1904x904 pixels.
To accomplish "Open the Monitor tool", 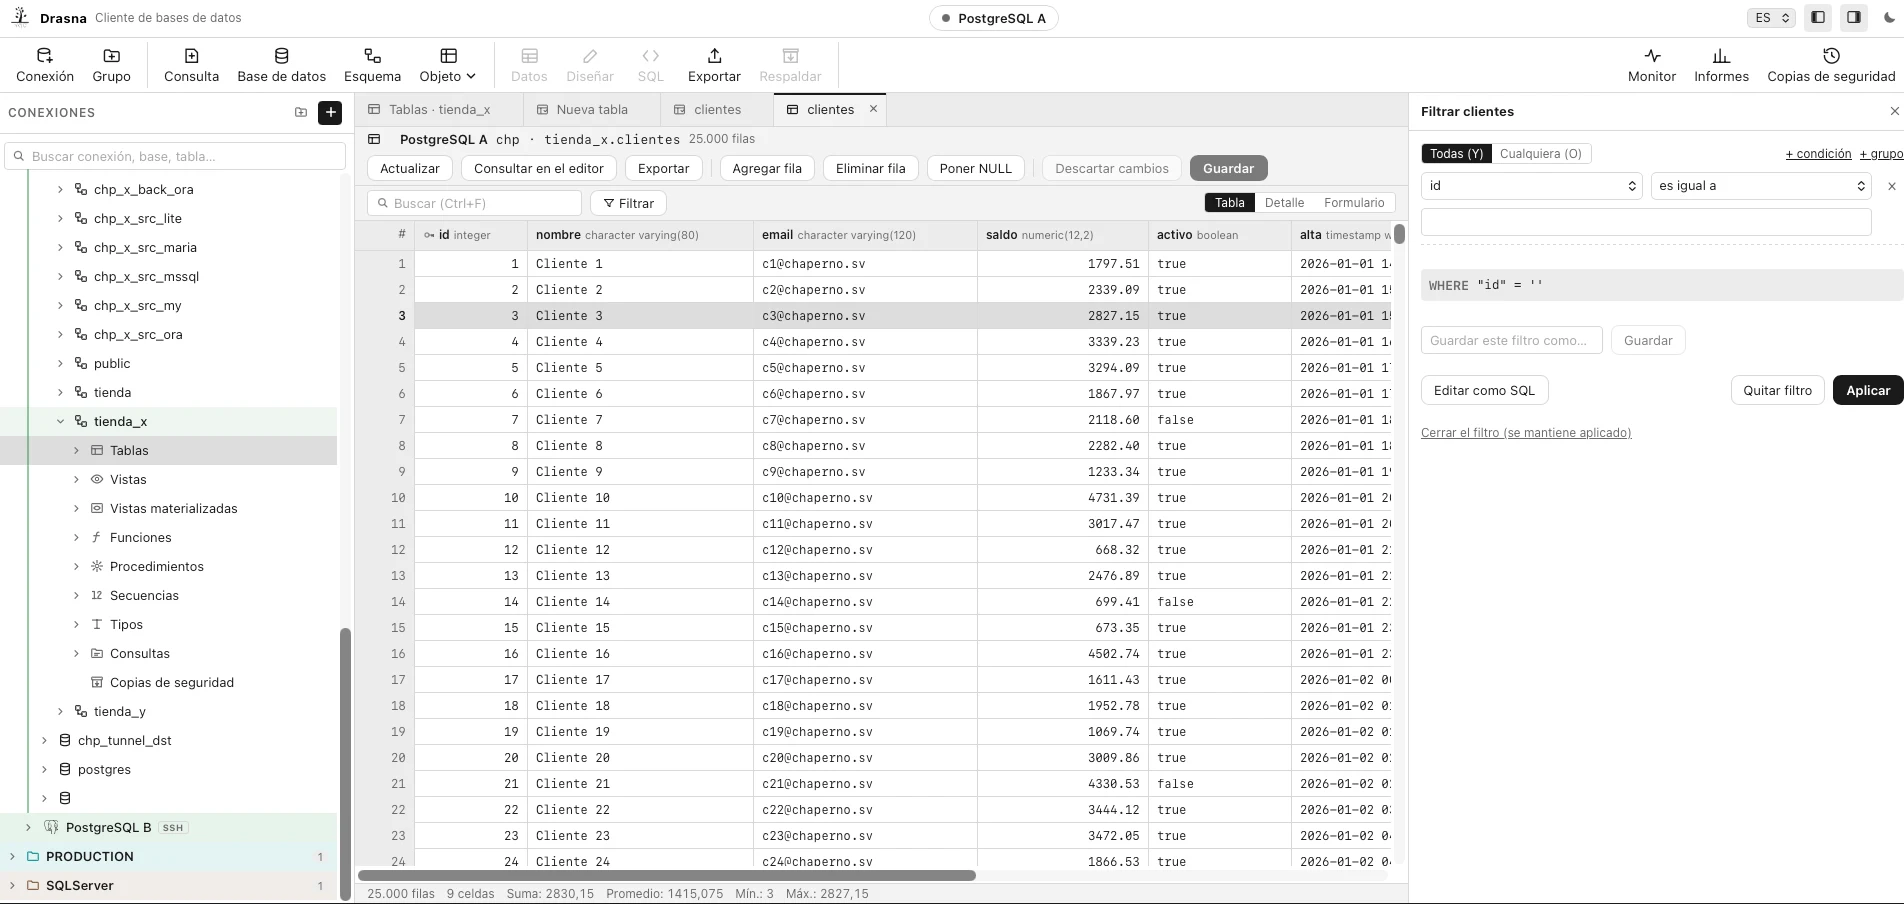I will tap(1652, 65).
